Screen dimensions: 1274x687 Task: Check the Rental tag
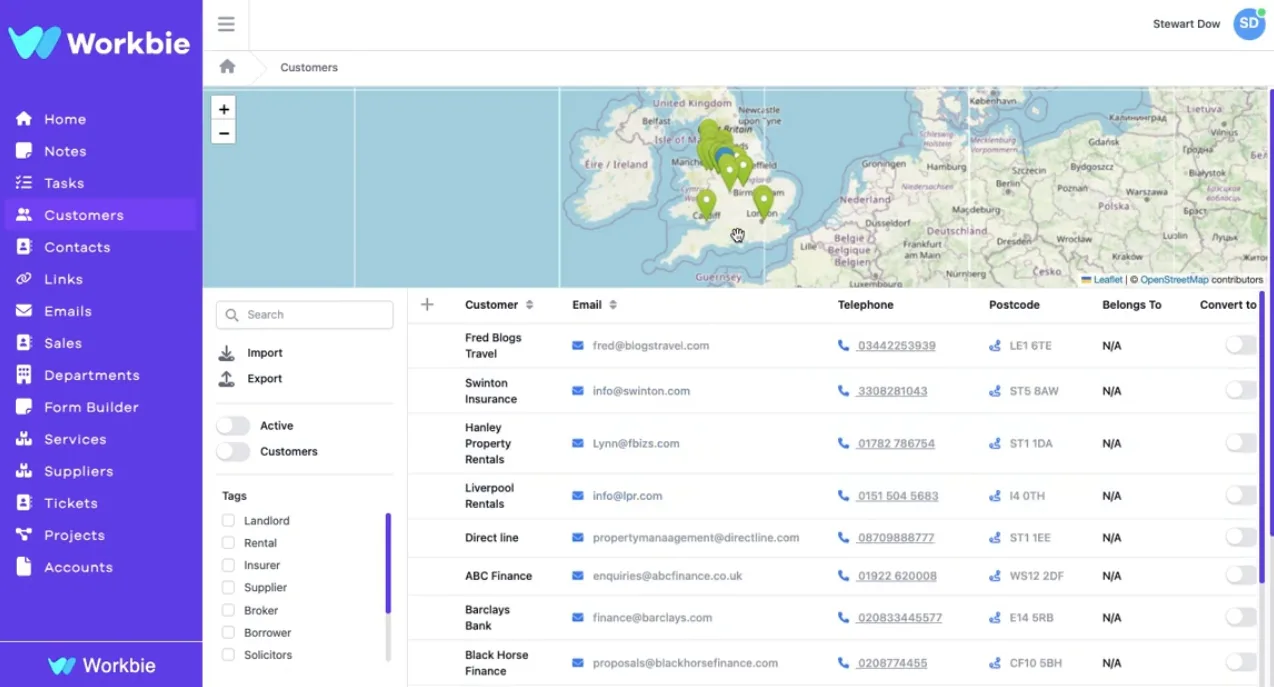(x=228, y=543)
